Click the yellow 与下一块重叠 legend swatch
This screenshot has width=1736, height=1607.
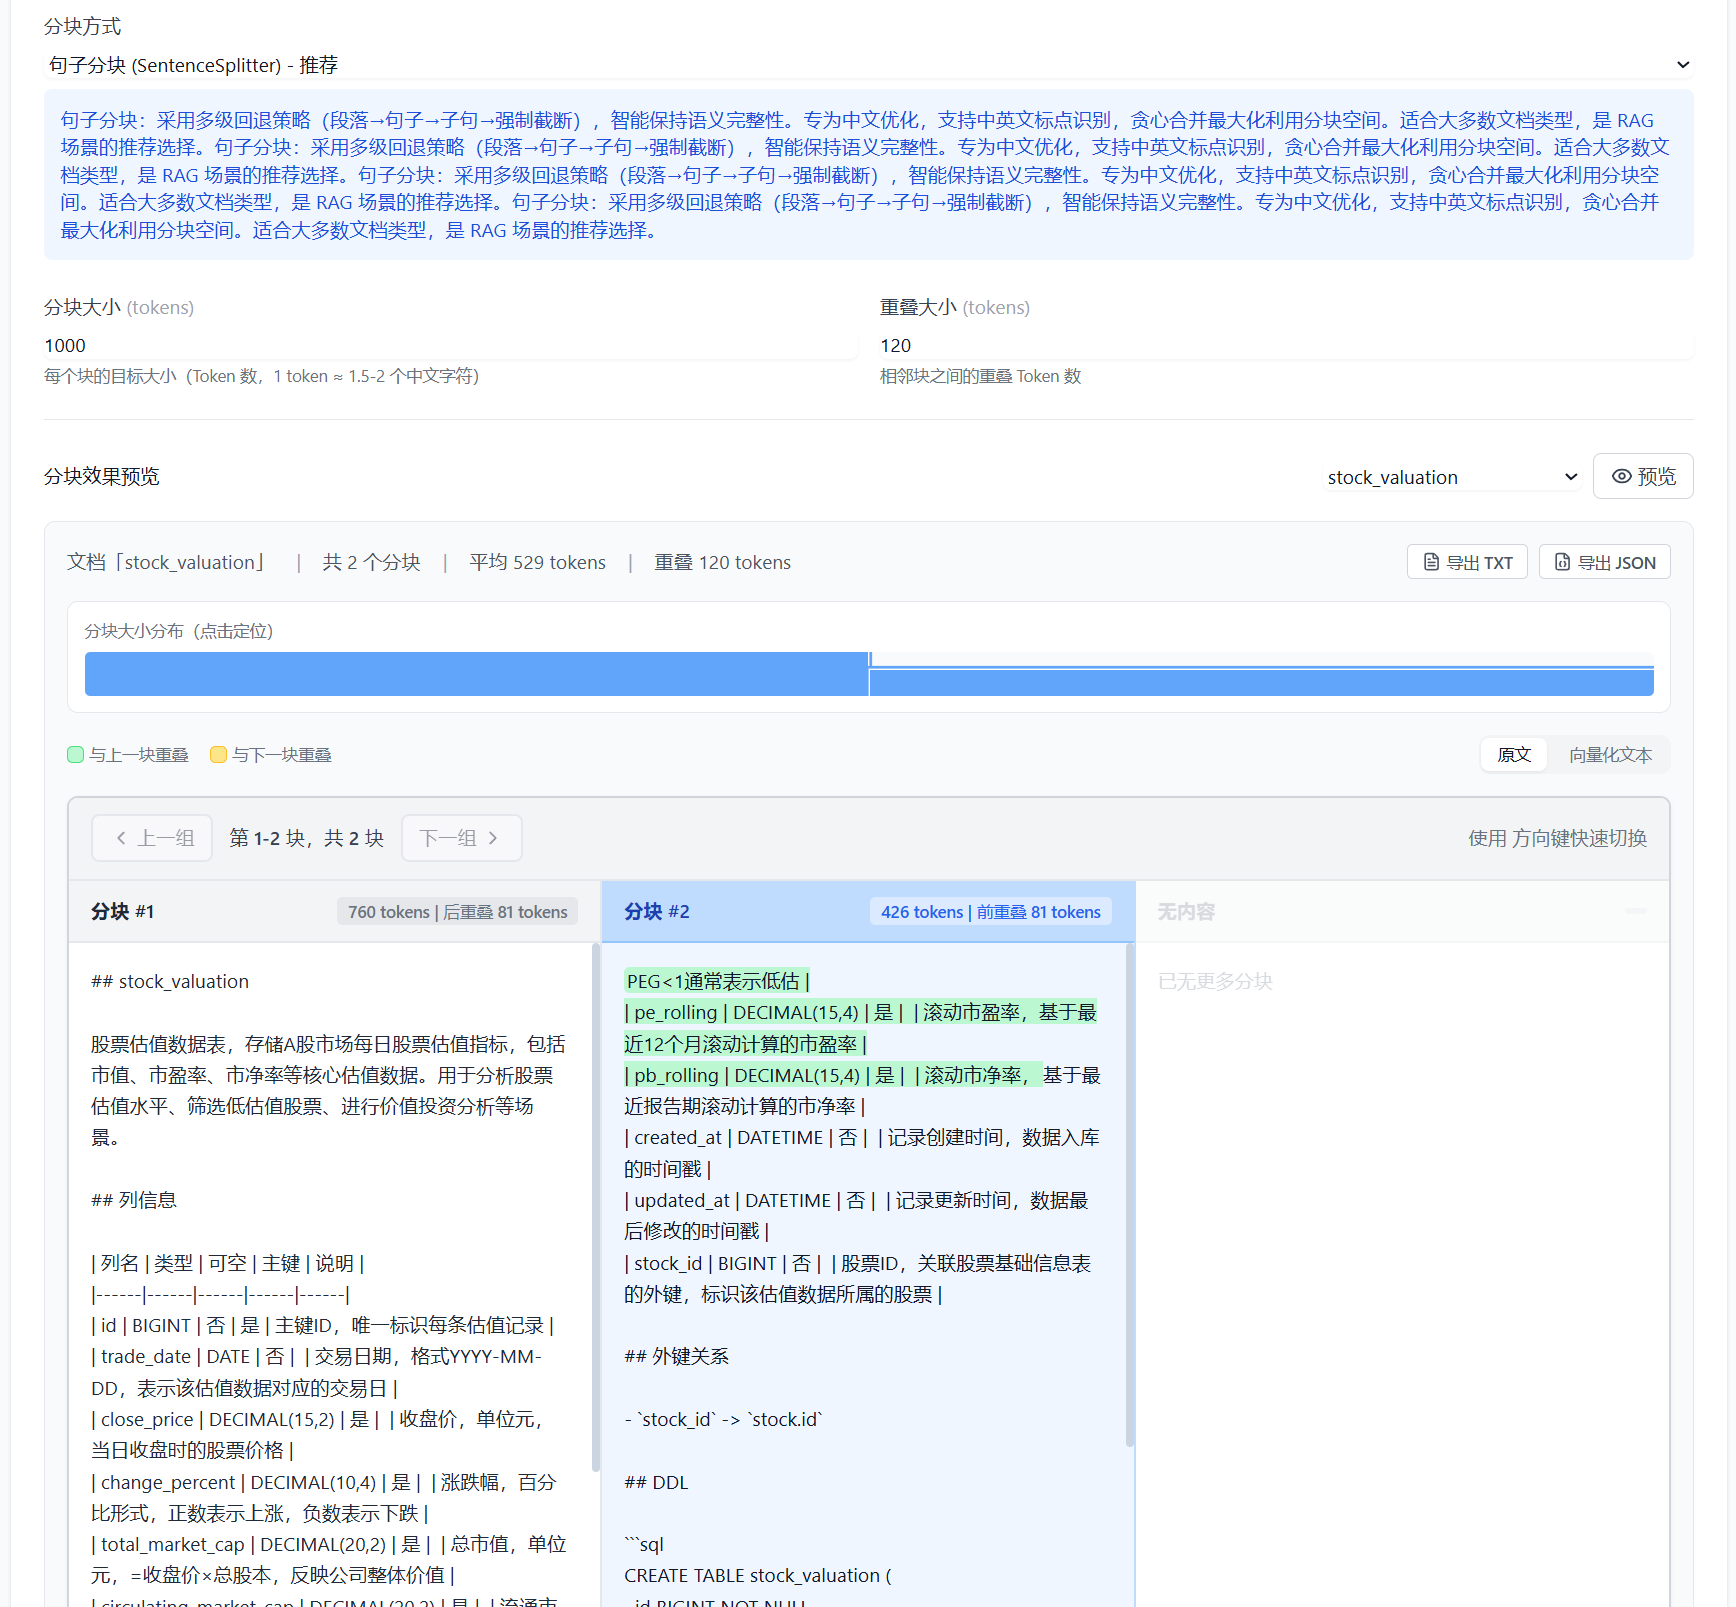click(x=218, y=755)
